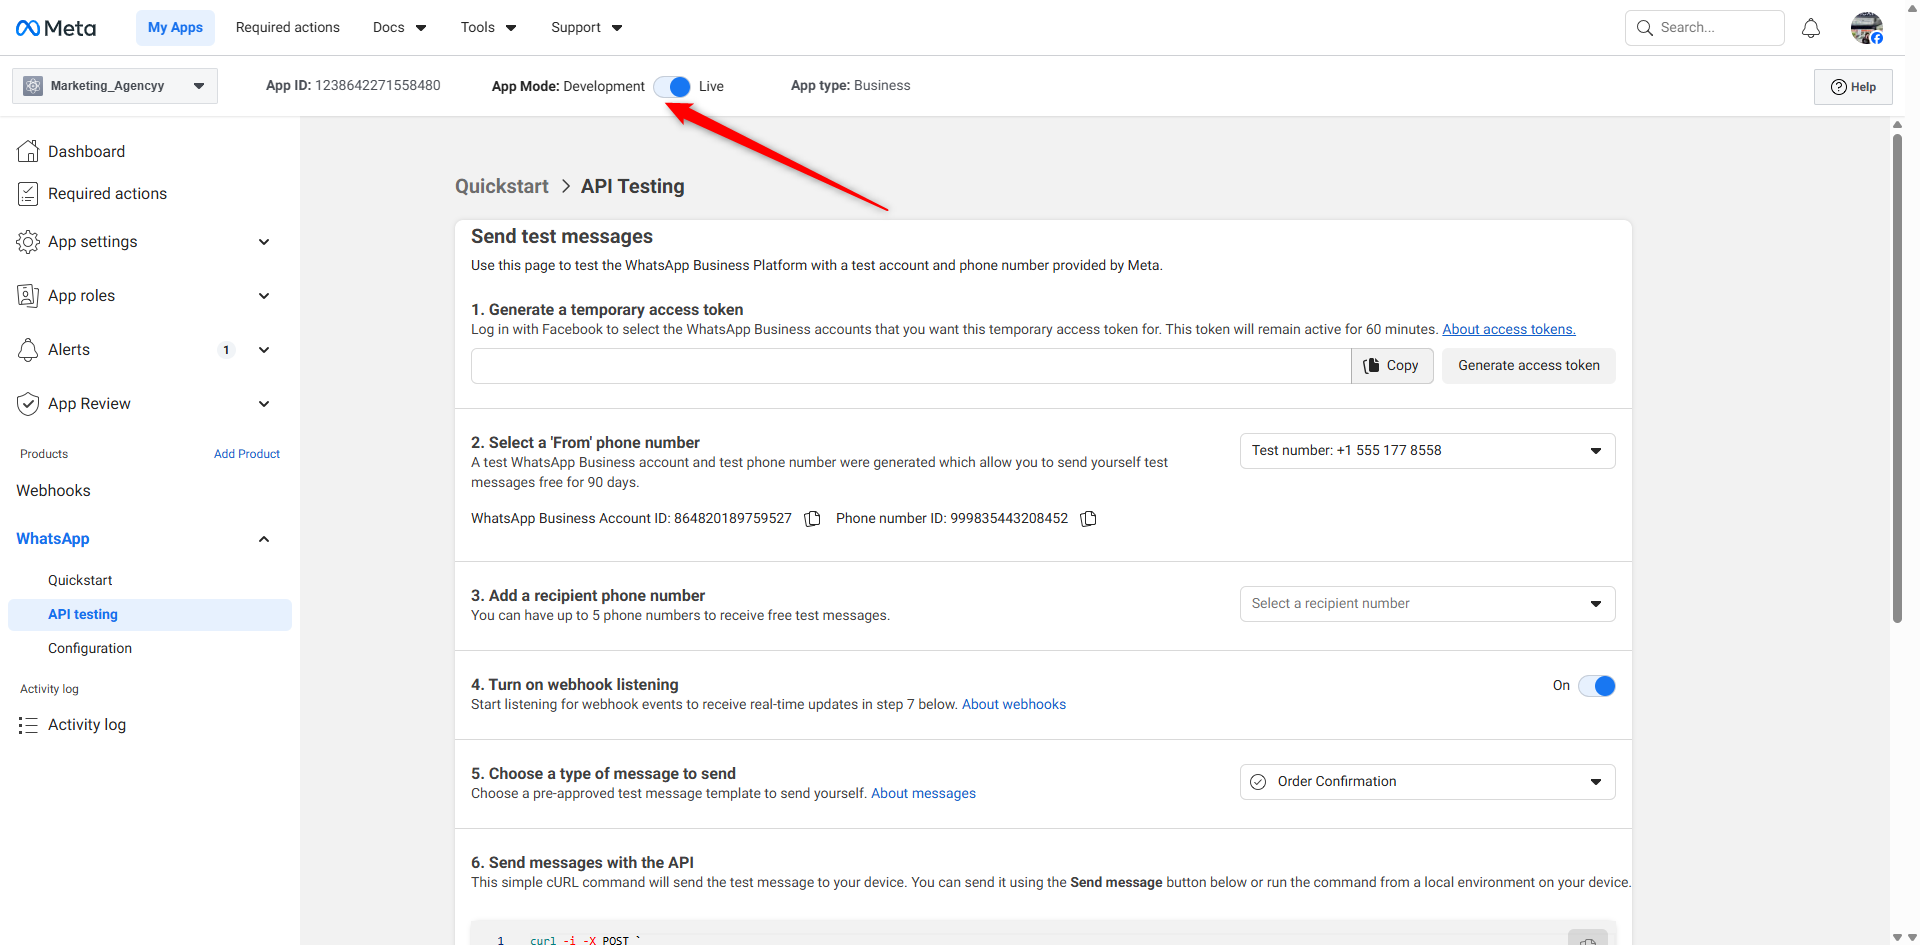The image size is (1920, 945).
Task: Open About messages link
Action: click(x=923, y=794)
